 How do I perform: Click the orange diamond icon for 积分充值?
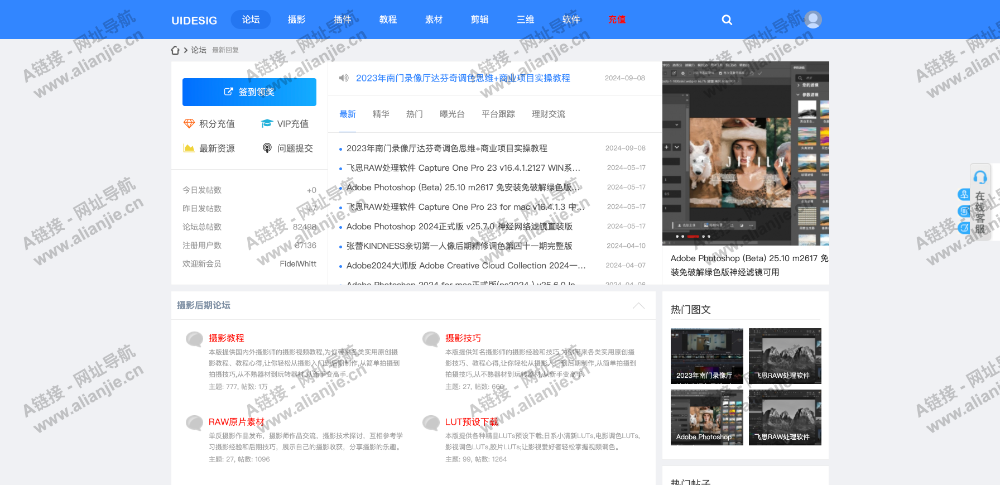189,124
